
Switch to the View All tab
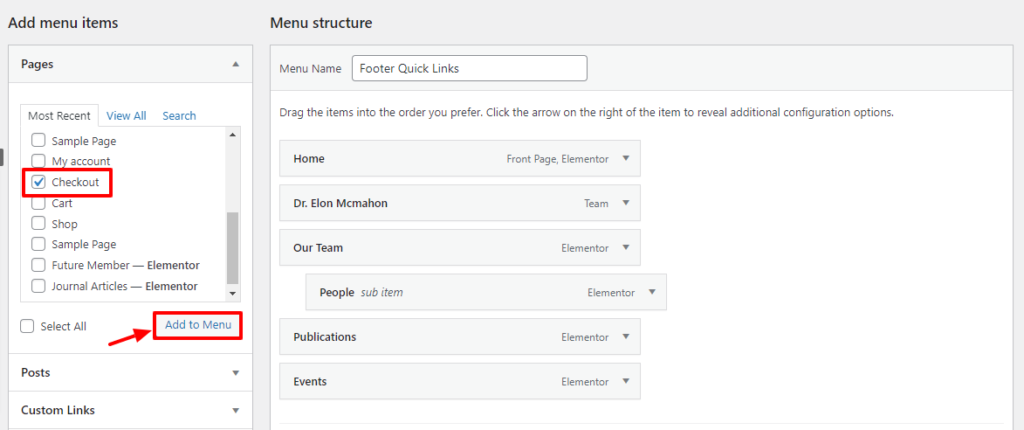coord(126,116)
